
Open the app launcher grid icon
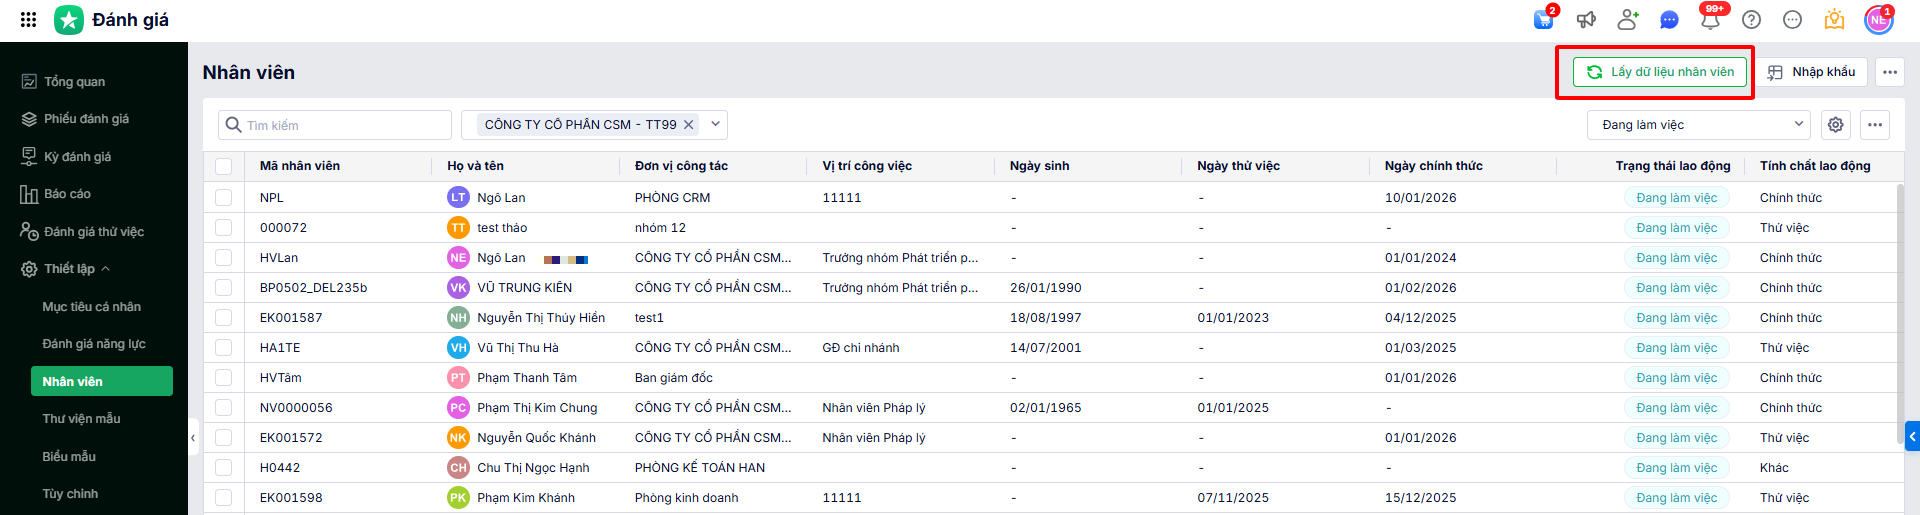(x=28, y=19)
